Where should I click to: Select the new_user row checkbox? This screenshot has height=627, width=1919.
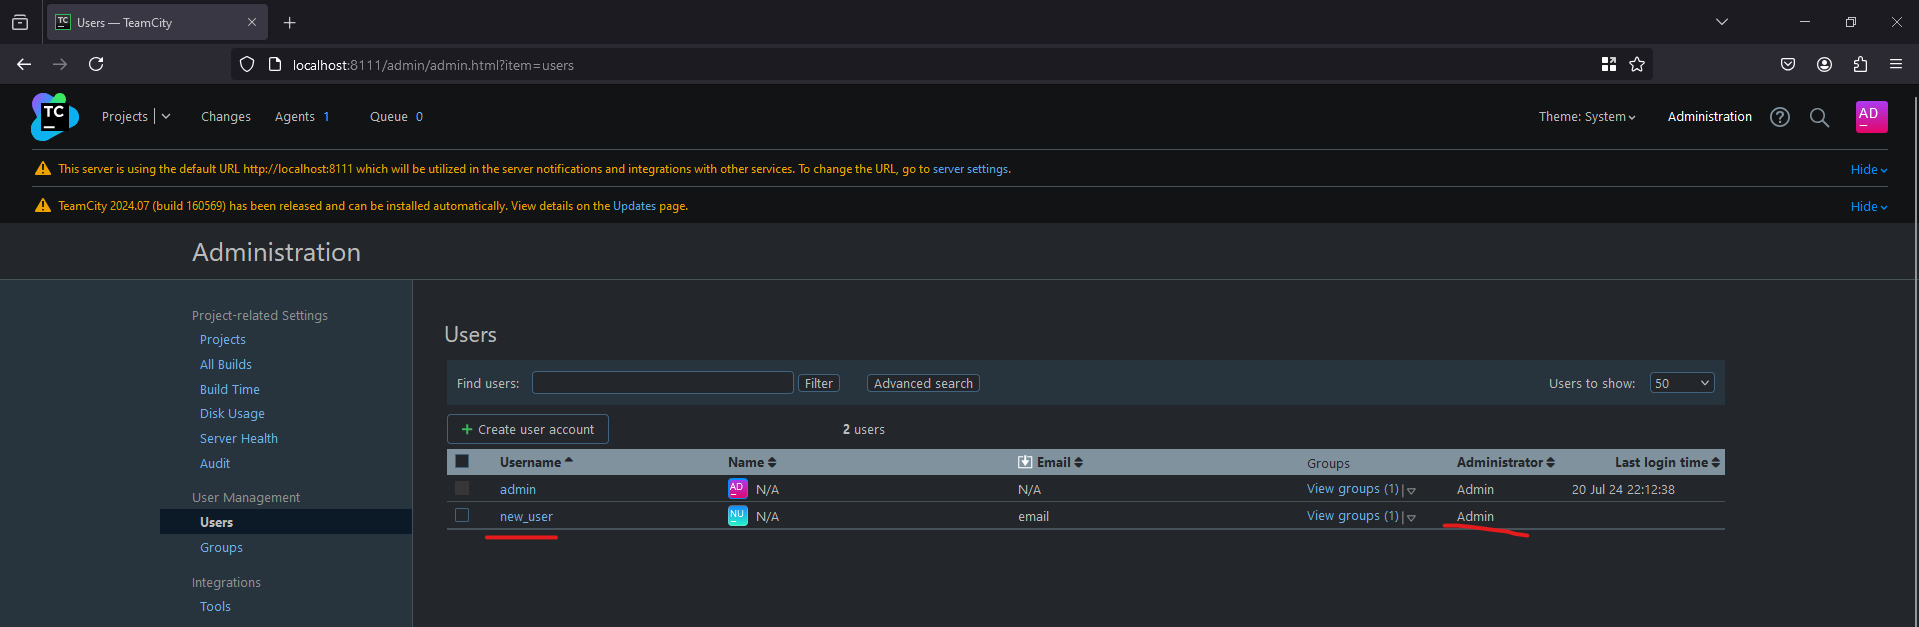tap(462, 515)
